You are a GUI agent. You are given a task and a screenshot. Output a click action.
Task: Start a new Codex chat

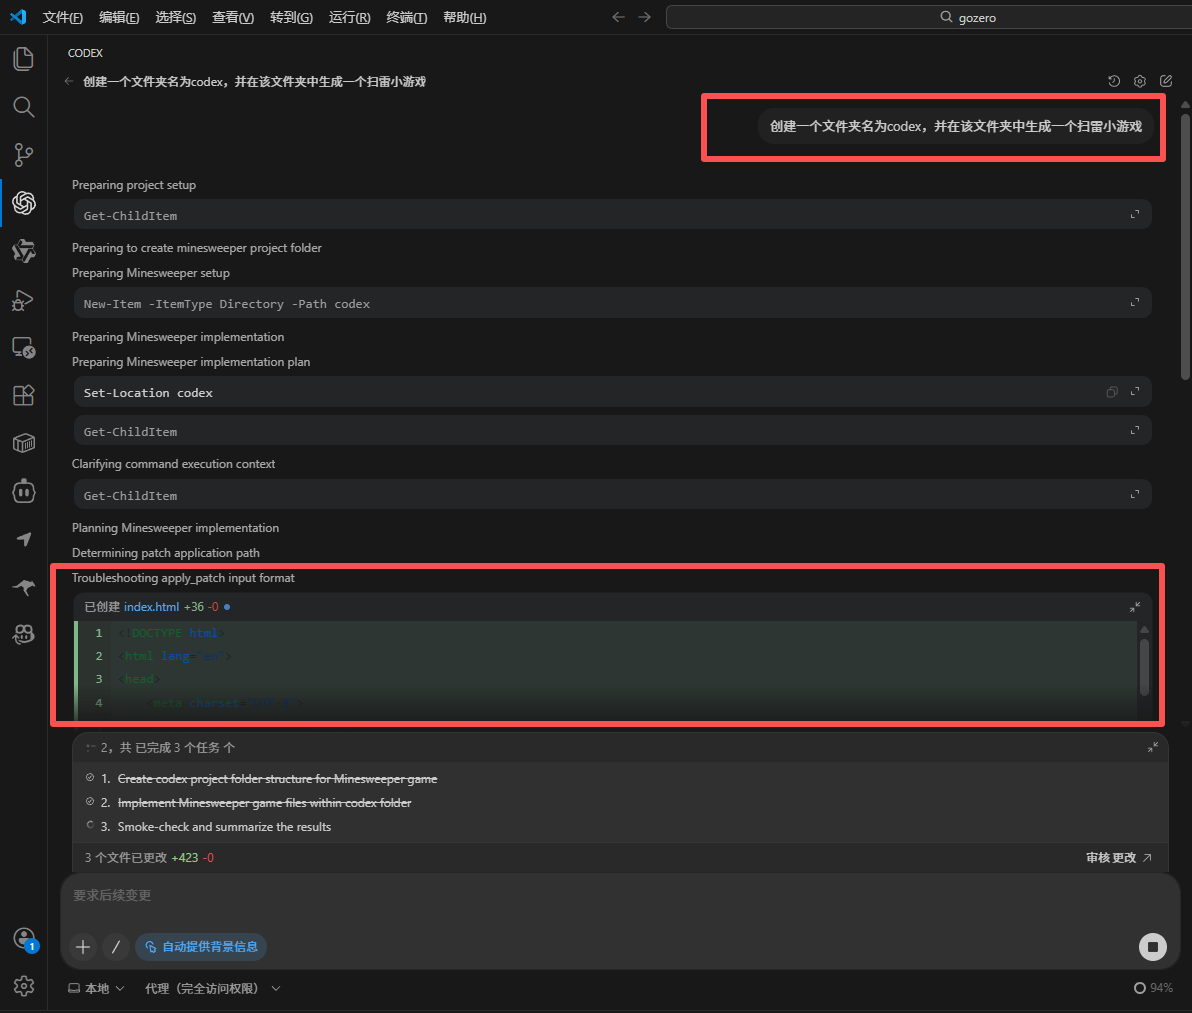pyautogui.click(x=1166, y=81)
